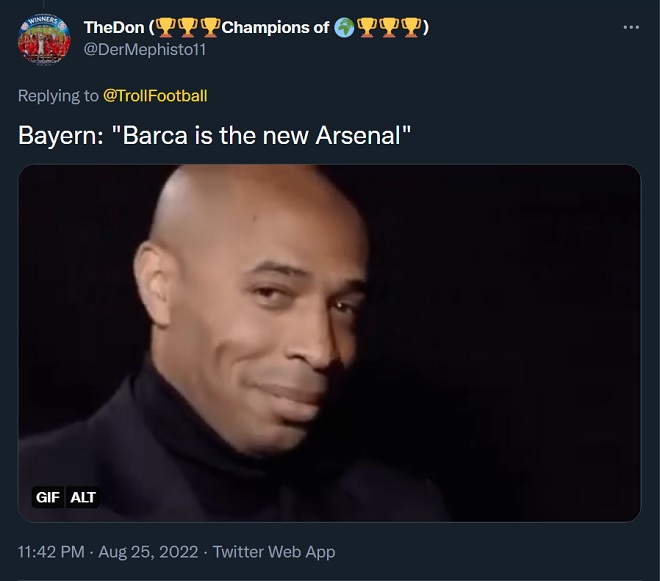Open the Twitter Web App source link

click(x=274, y=552)
